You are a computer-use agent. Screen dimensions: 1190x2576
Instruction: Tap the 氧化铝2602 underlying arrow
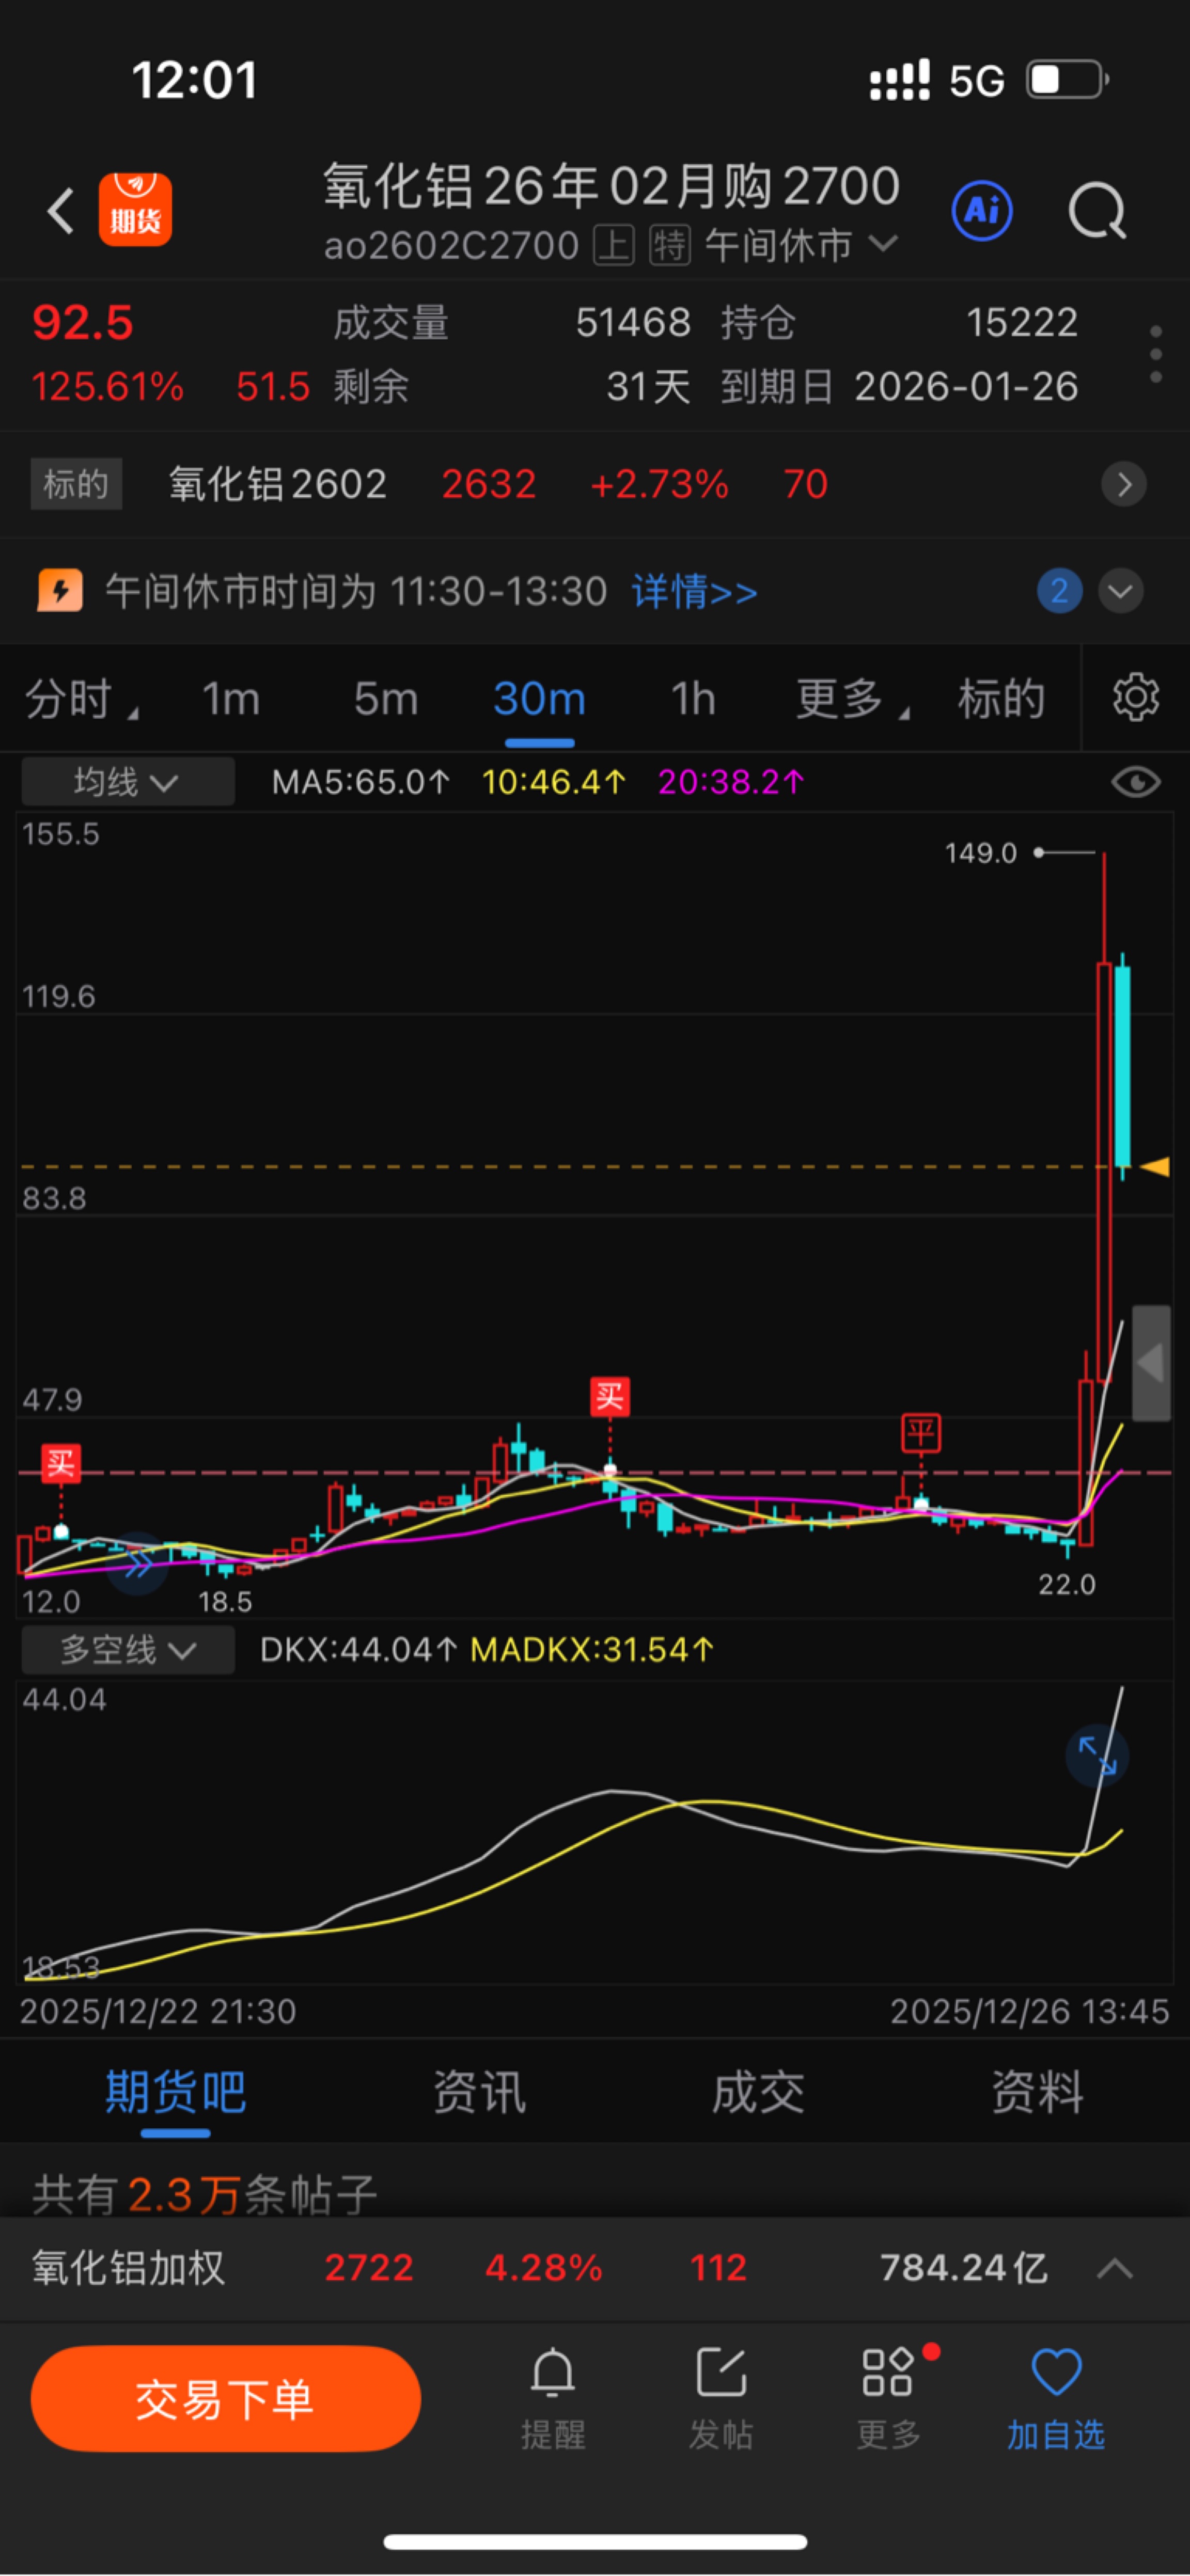coord(1123,485)
